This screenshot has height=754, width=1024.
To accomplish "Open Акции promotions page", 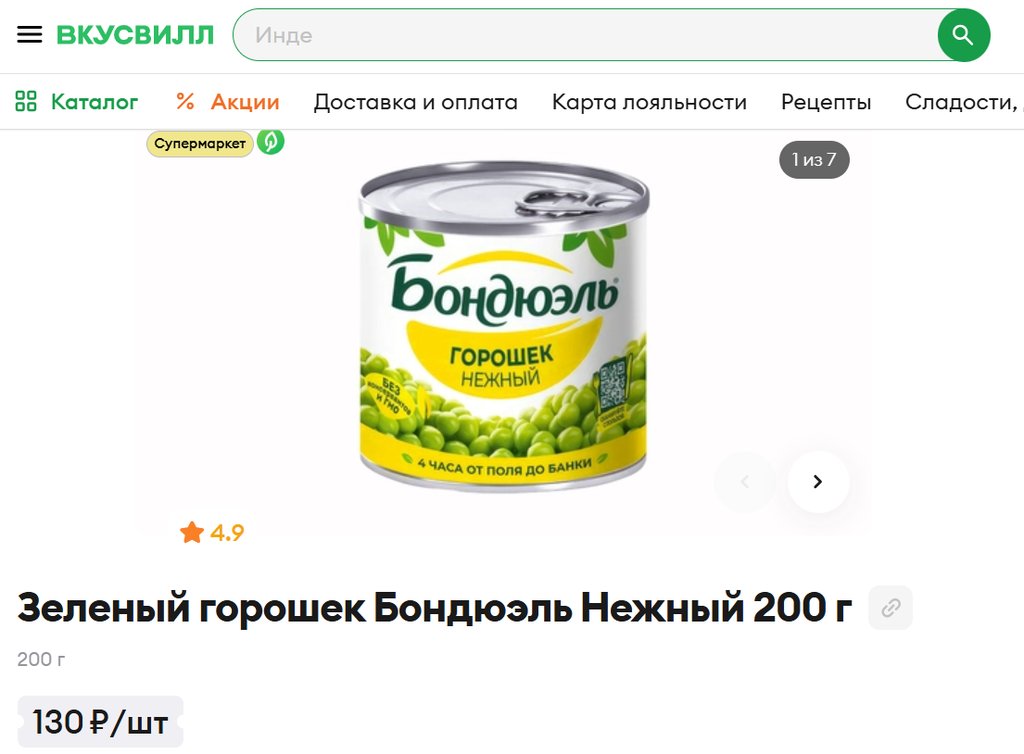I will coord(245,102).
